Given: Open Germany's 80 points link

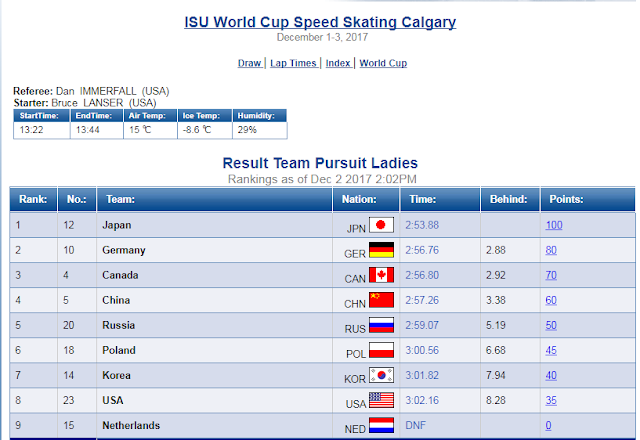Looking at the screenshot, I should tap(551, 250).
